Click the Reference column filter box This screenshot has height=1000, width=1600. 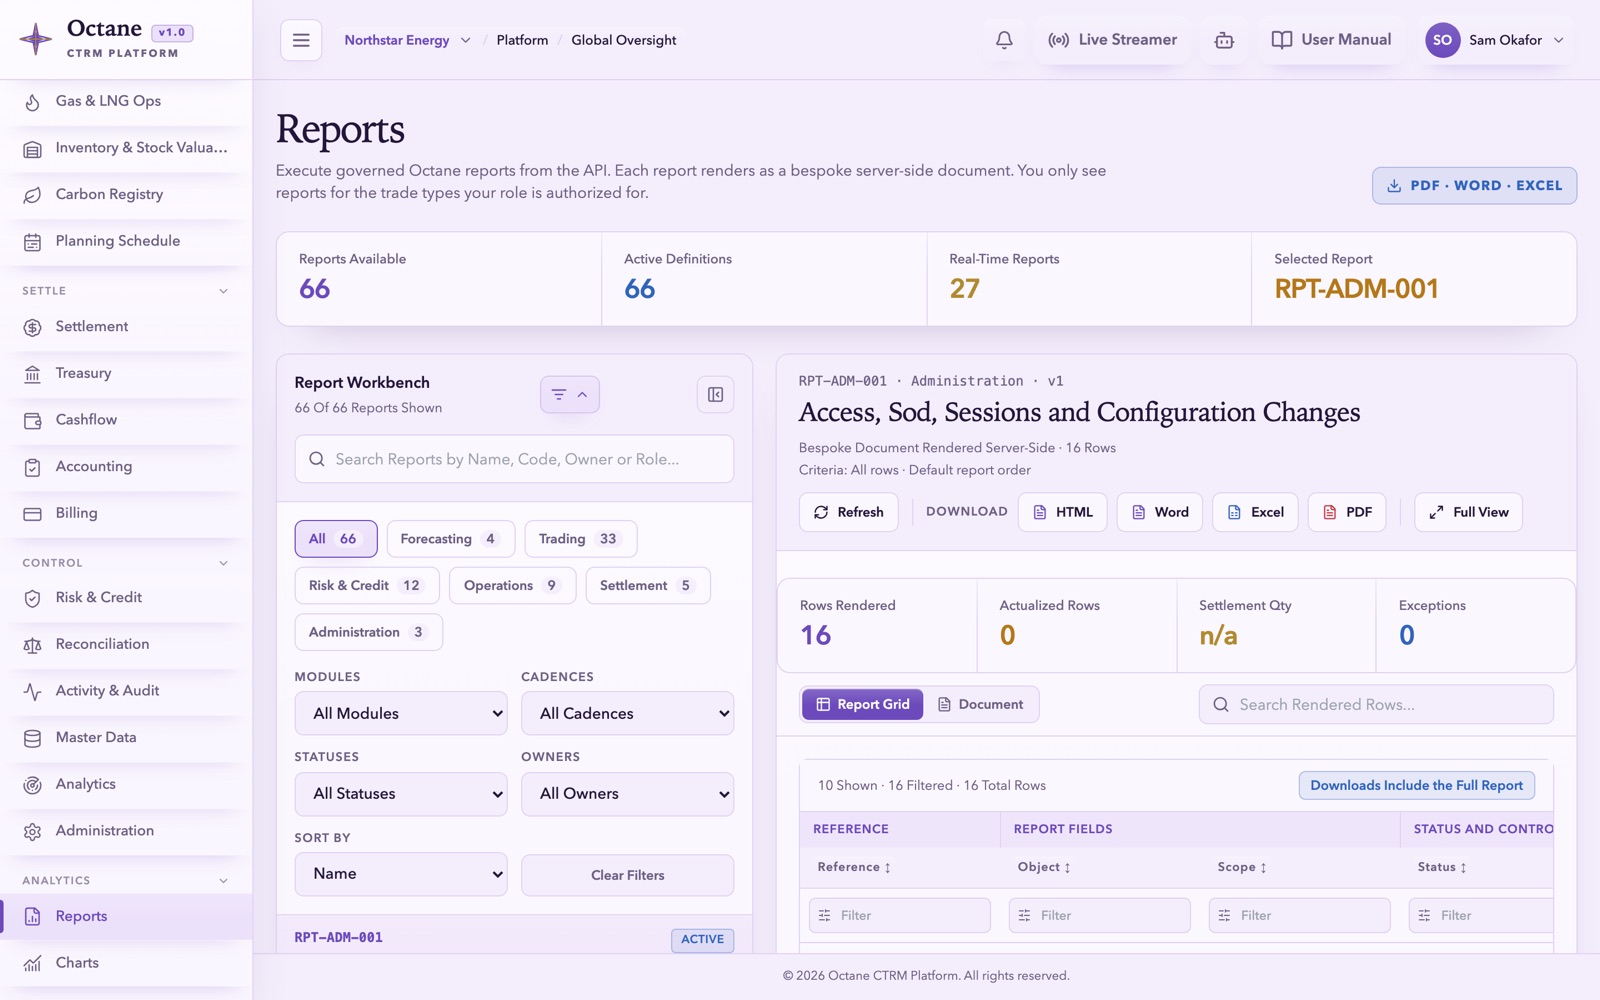pos(900,915)
